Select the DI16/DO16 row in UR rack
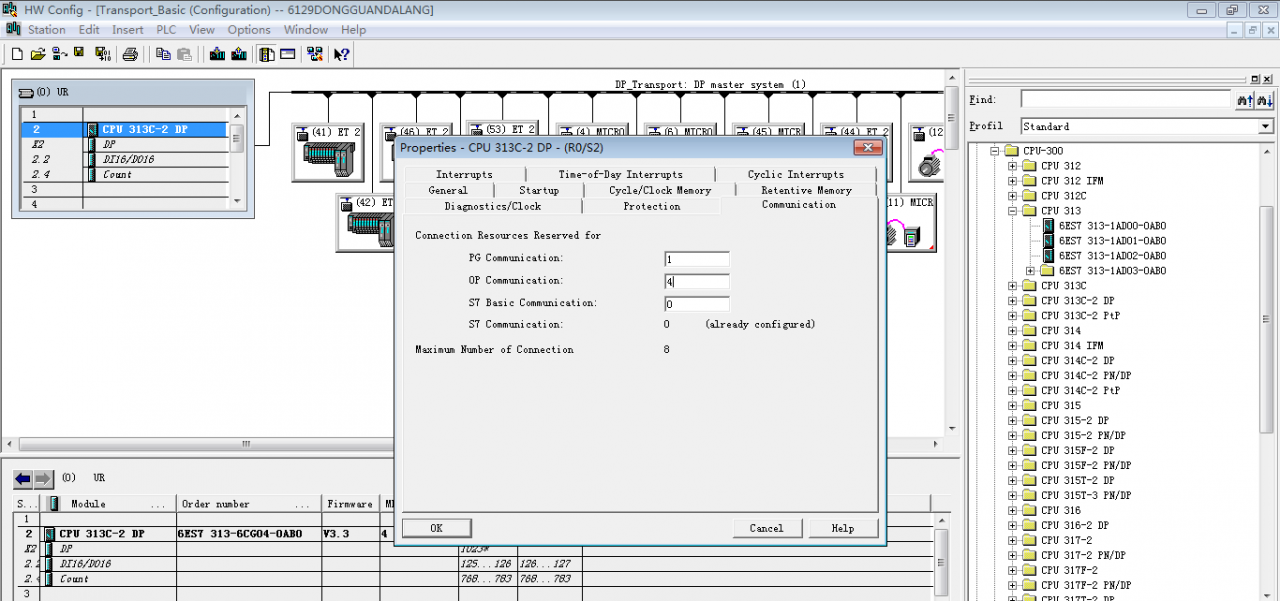Image resolution: width=1280 pixels, height=601 pixels. 125,160
